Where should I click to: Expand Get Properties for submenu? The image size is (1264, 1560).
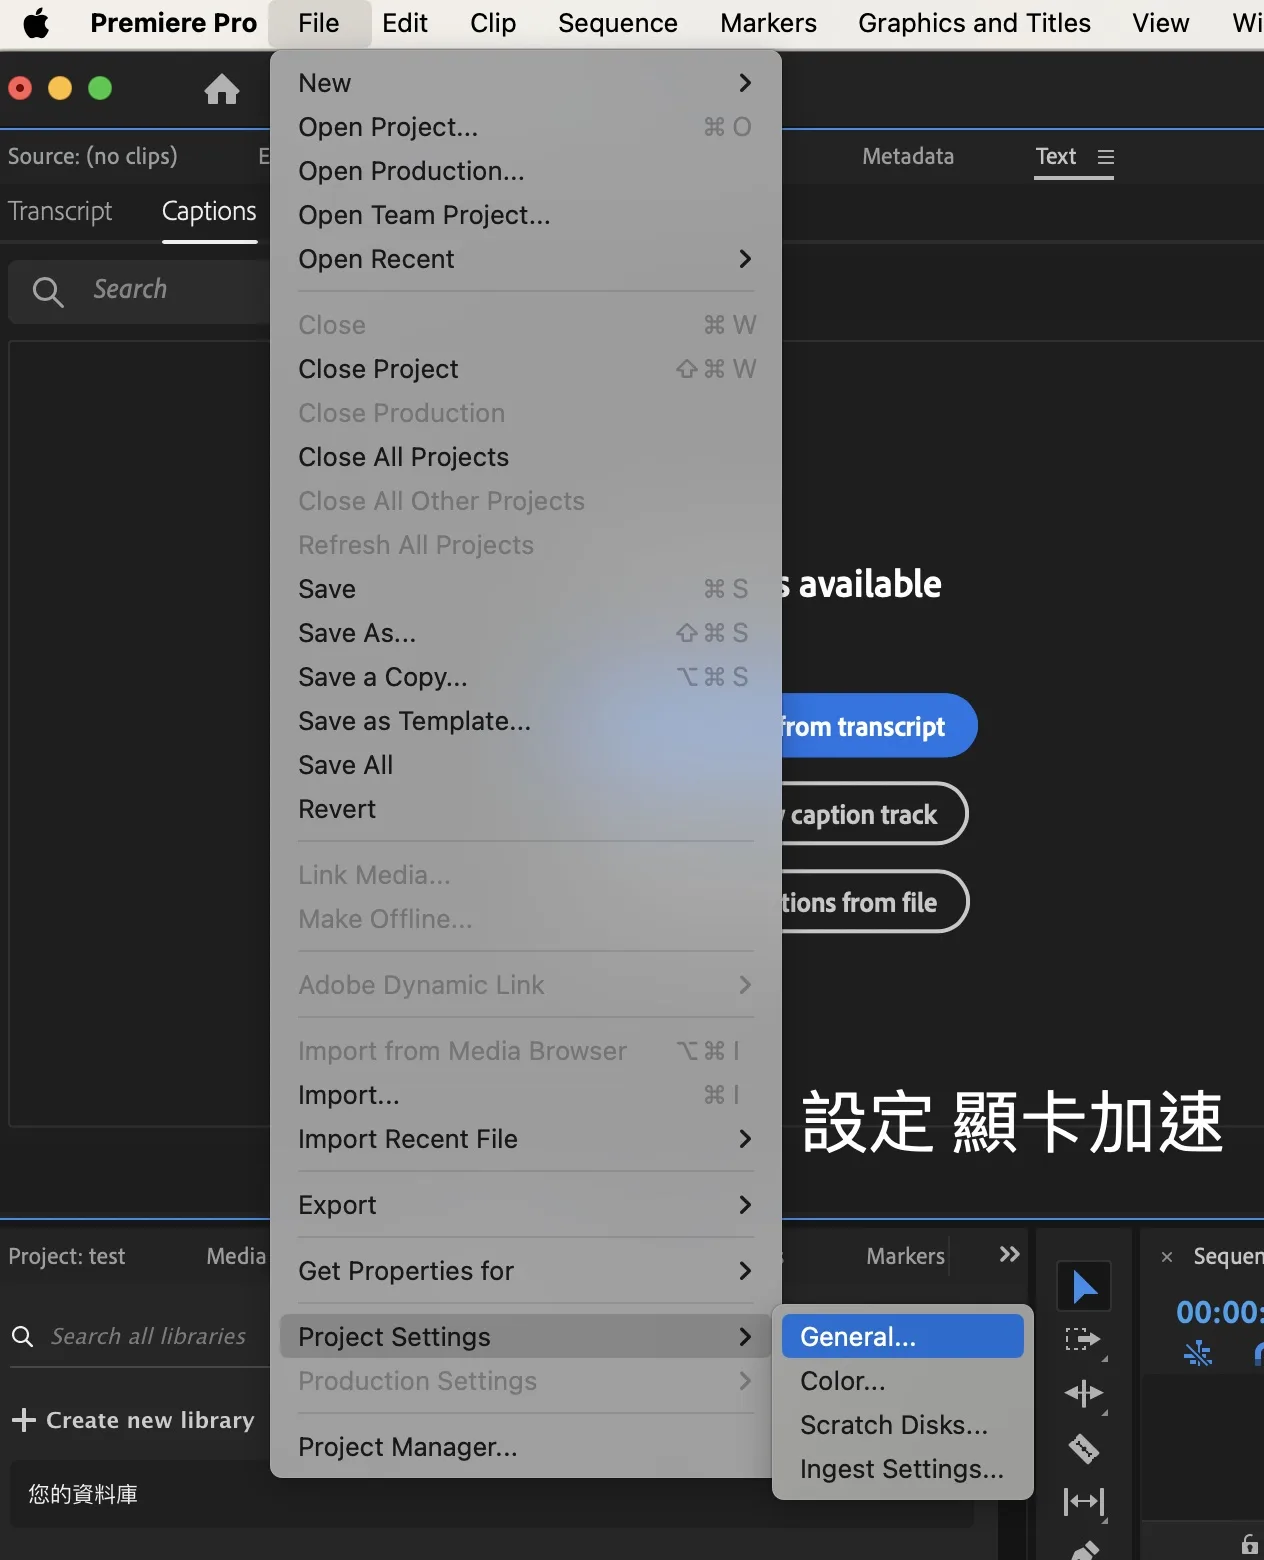[x=525, y=1271]
